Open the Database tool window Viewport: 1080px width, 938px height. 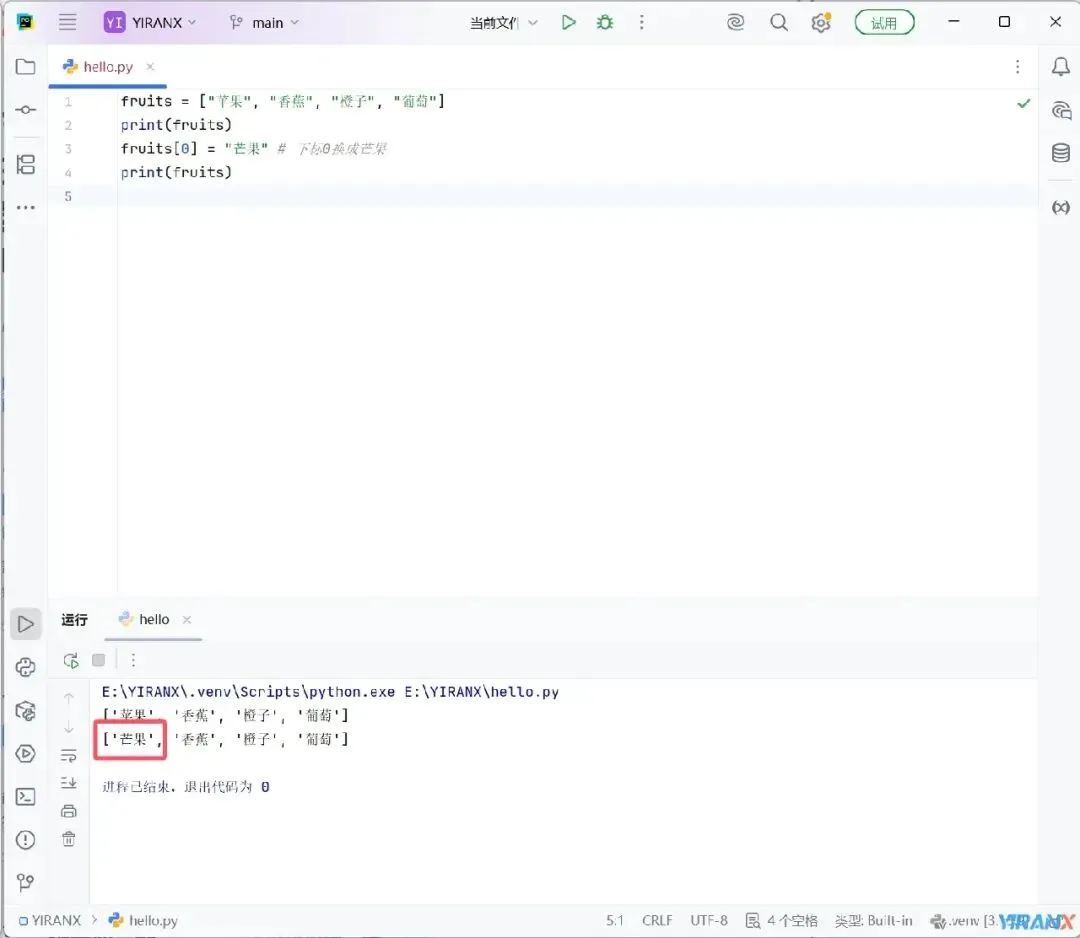click(x=1061, y=153)
